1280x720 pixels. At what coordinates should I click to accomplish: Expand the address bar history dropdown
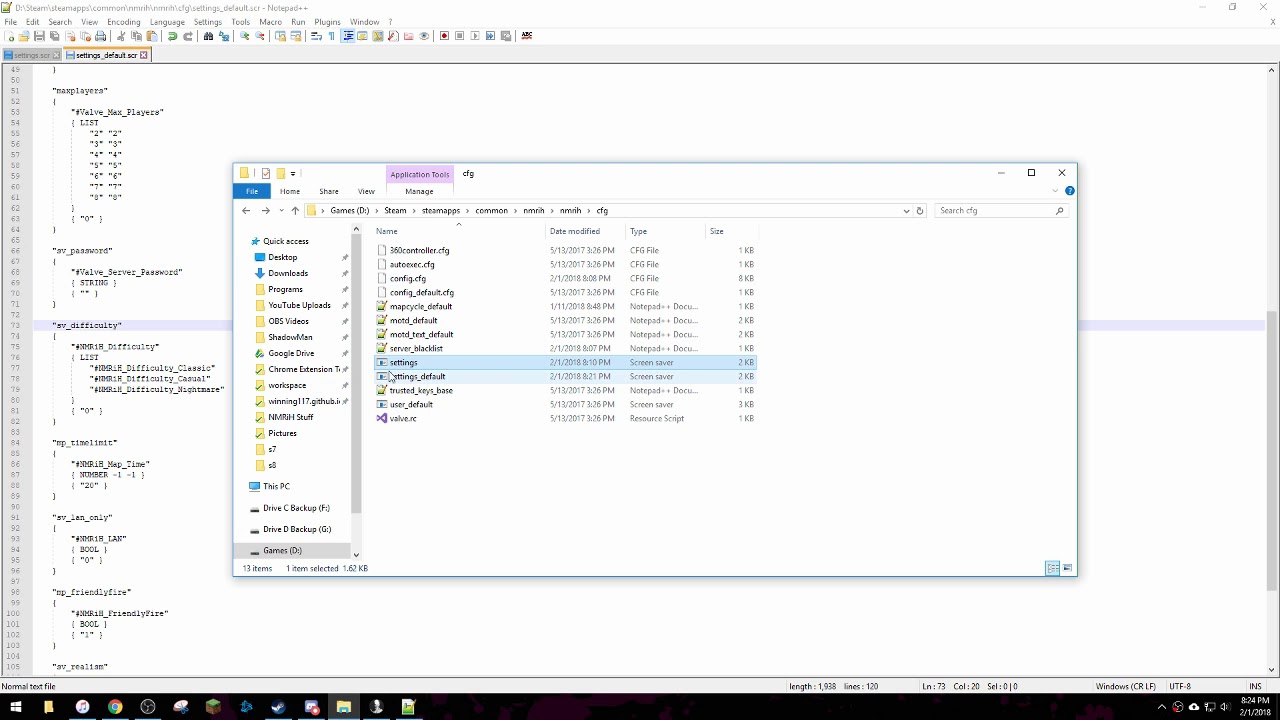coord(906,210)
